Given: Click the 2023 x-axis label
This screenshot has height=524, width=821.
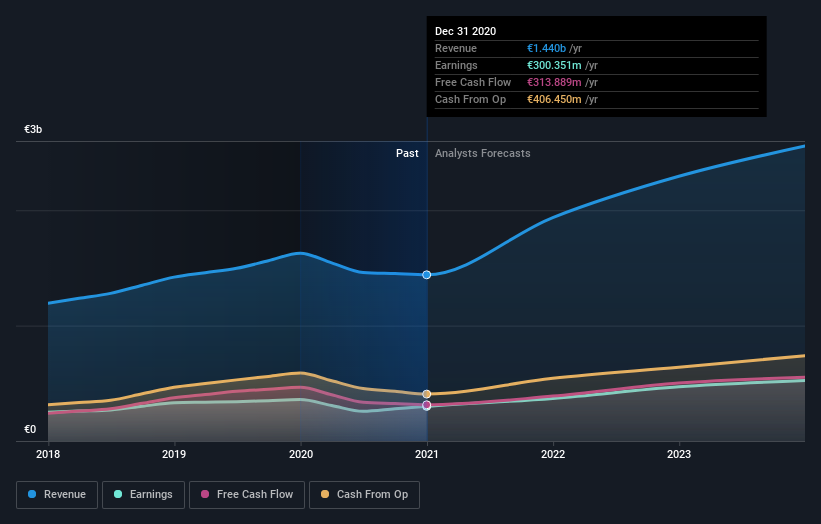Looking at the screenshot, I should pos(679,454).
